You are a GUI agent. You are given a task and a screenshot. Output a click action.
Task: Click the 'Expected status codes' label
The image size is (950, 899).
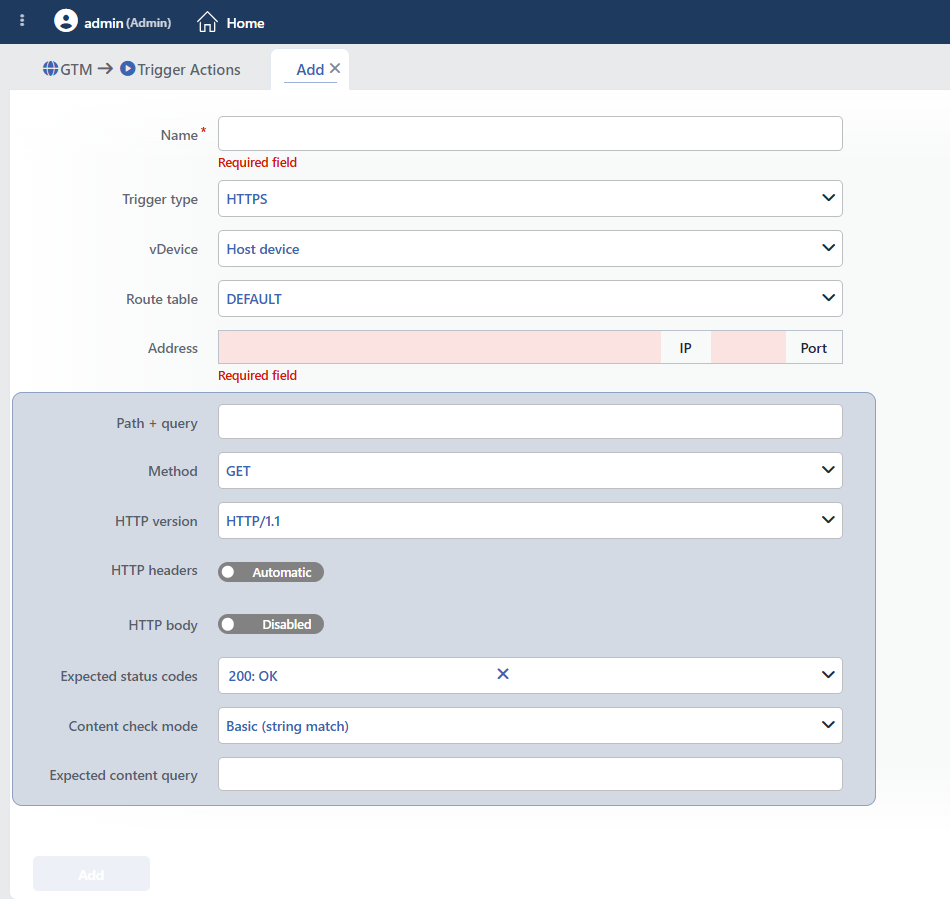pyautogui.click(x=129, y=676)
